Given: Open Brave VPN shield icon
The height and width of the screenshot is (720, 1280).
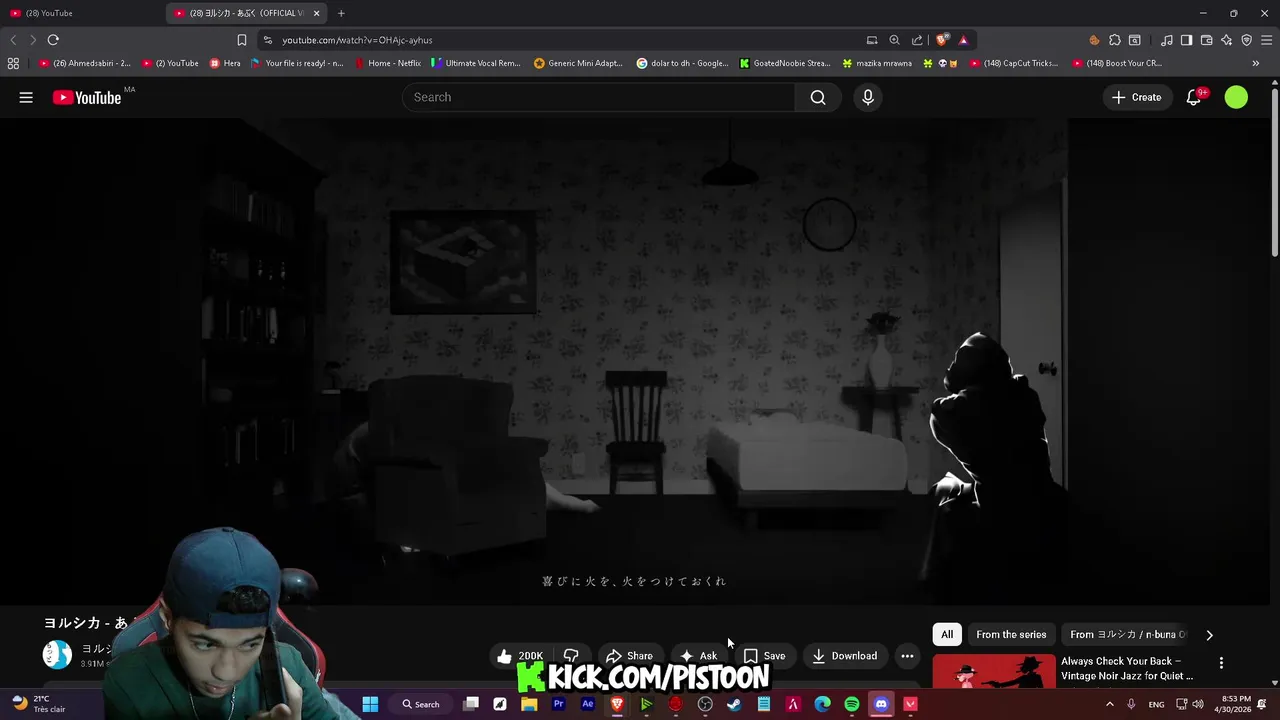Looking at the screenshot, I should point(1246,40).
